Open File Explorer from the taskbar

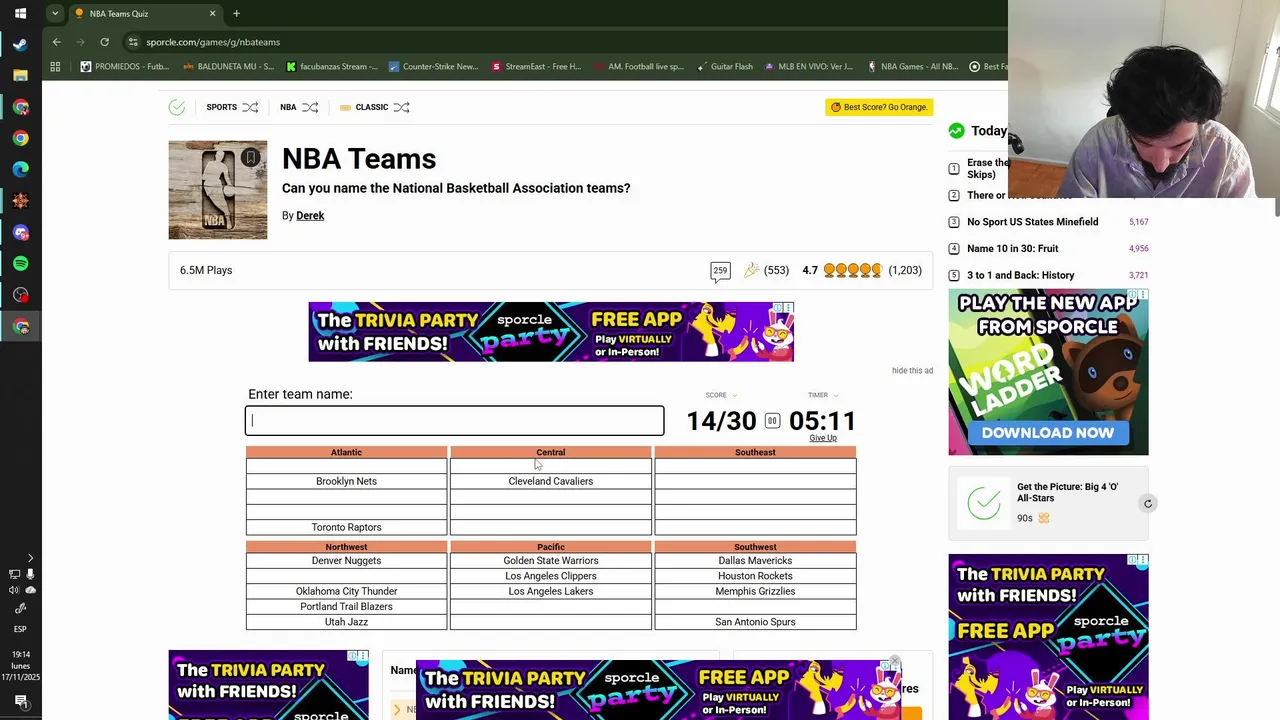(x=20, y=75)
